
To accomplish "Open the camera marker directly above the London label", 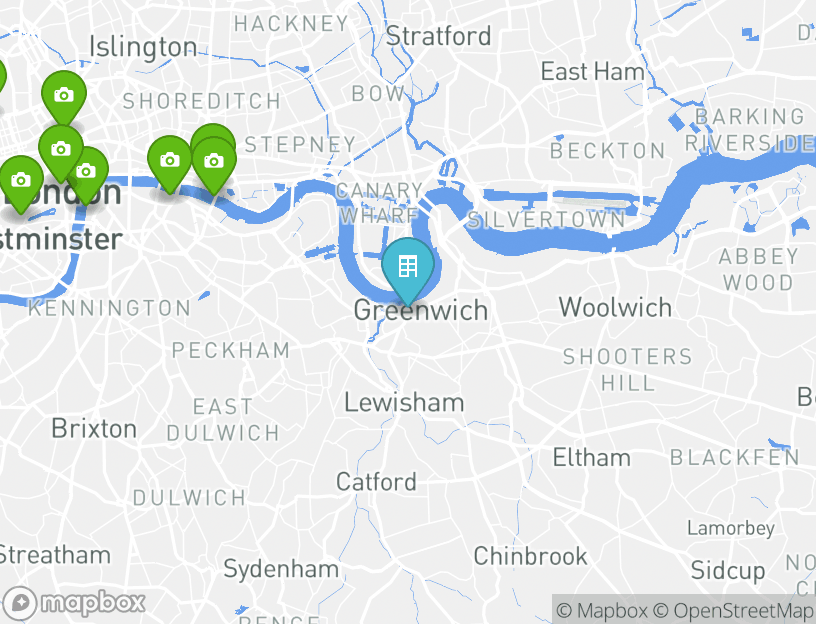I will click(61, 153).
